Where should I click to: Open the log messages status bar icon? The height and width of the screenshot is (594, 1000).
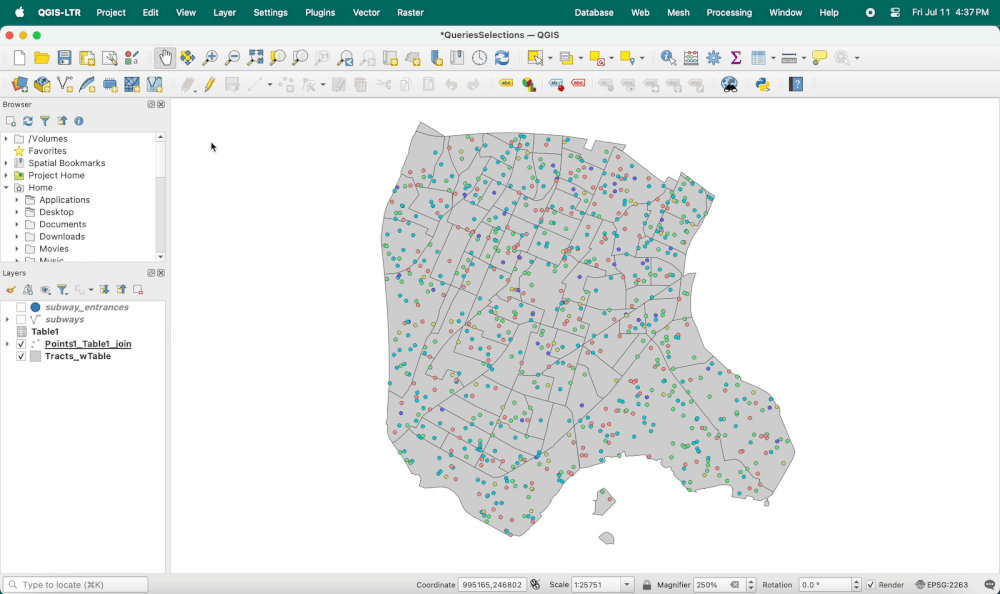(989, 584)
